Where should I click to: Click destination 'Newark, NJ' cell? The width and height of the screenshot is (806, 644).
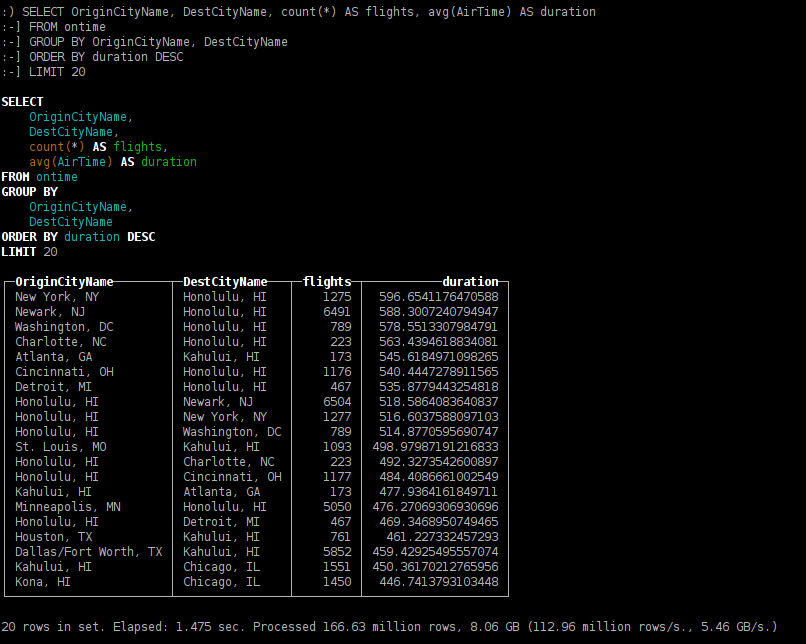(218, 402)
